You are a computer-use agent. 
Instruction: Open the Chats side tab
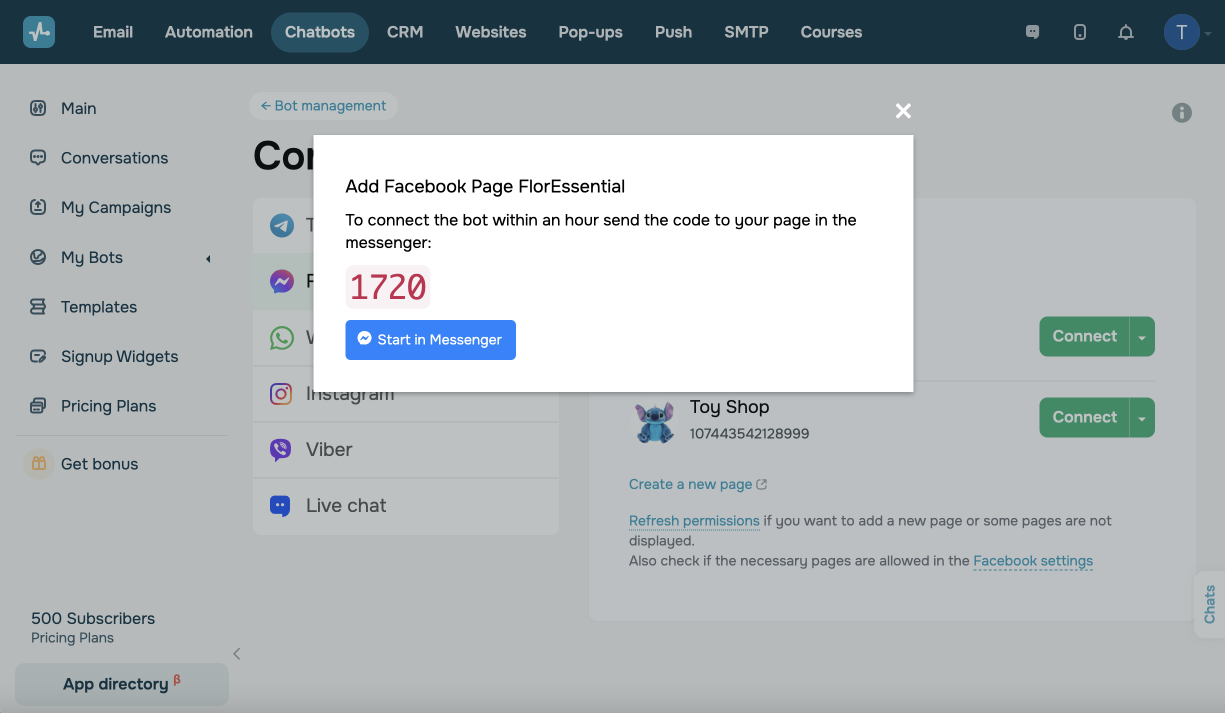tap(1210, 604)
